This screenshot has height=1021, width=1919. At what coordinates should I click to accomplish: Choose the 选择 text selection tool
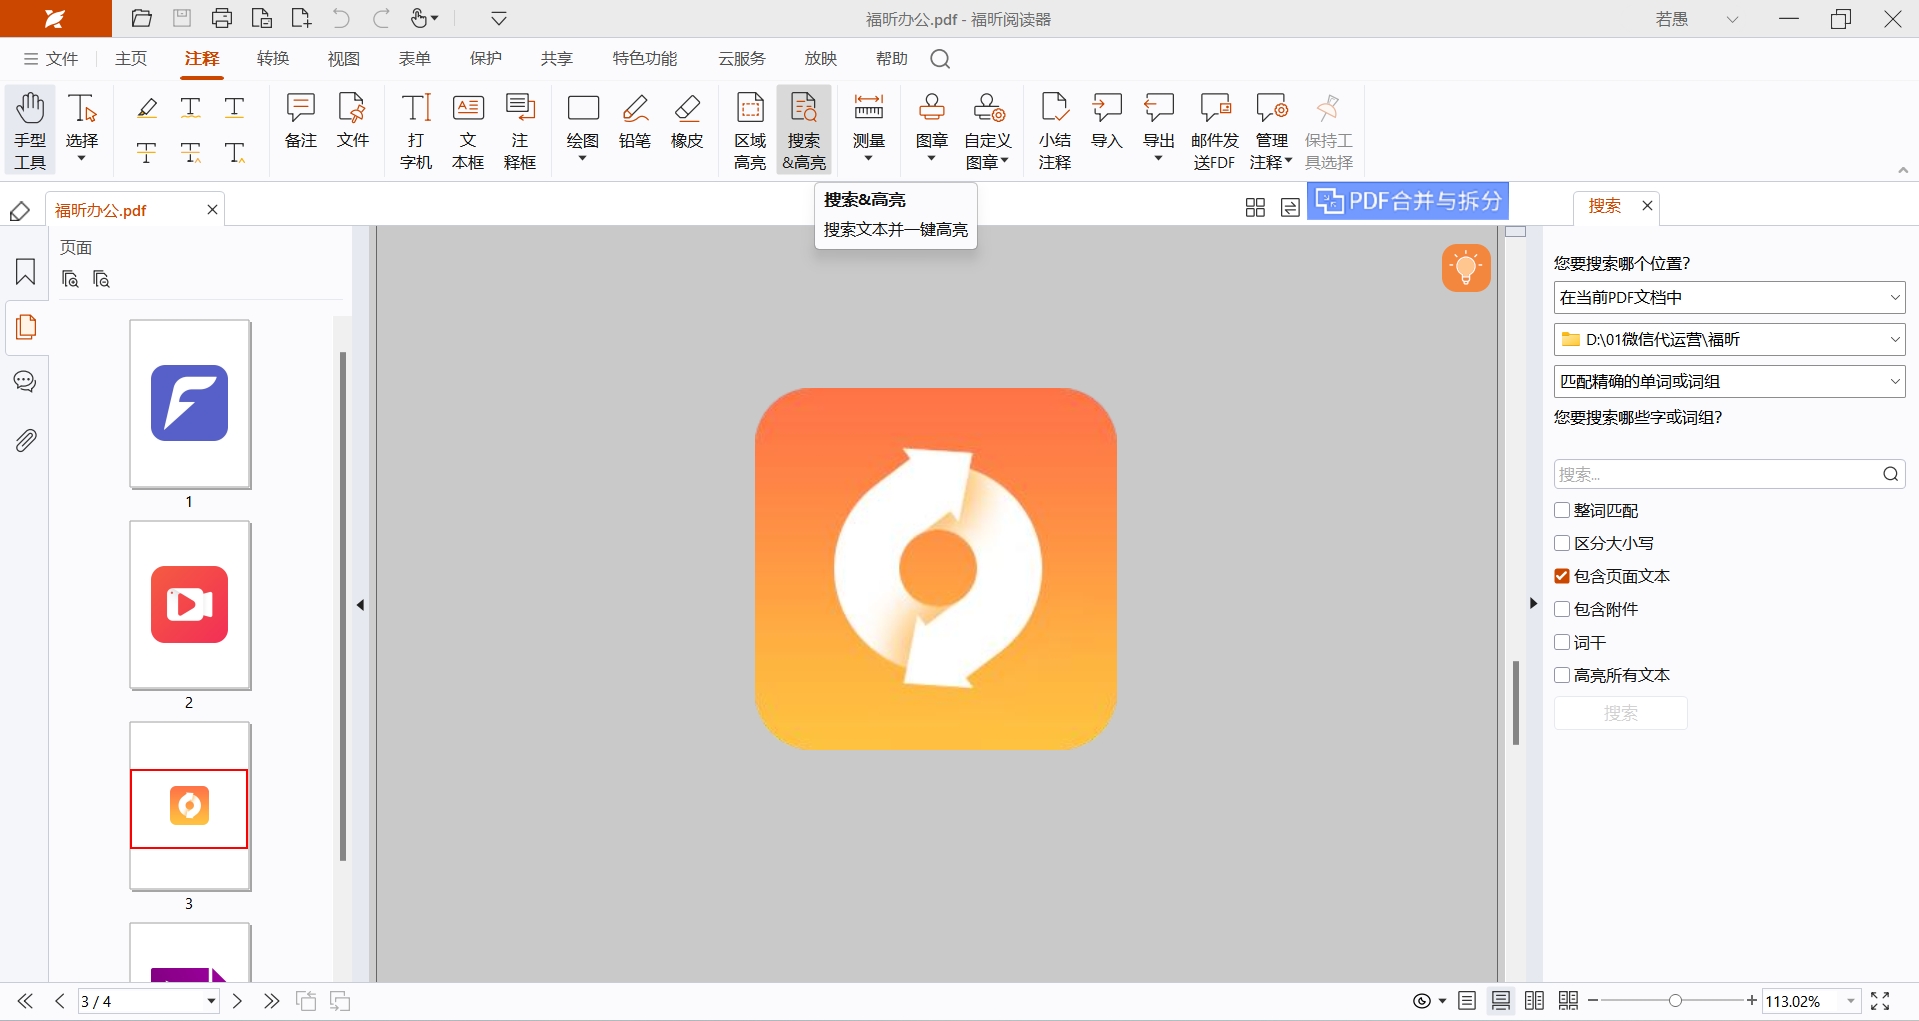click(82, 129)
